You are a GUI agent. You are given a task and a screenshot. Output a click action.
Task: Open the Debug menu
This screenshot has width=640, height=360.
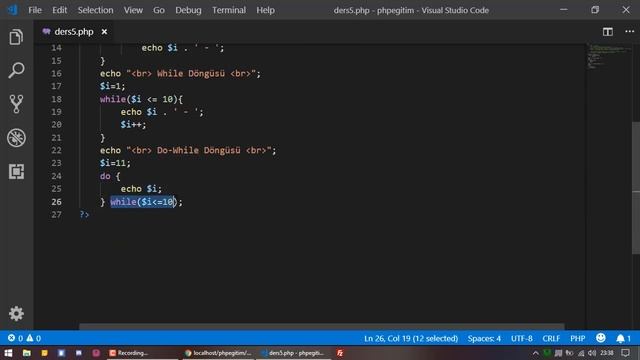tap(188, 10)
